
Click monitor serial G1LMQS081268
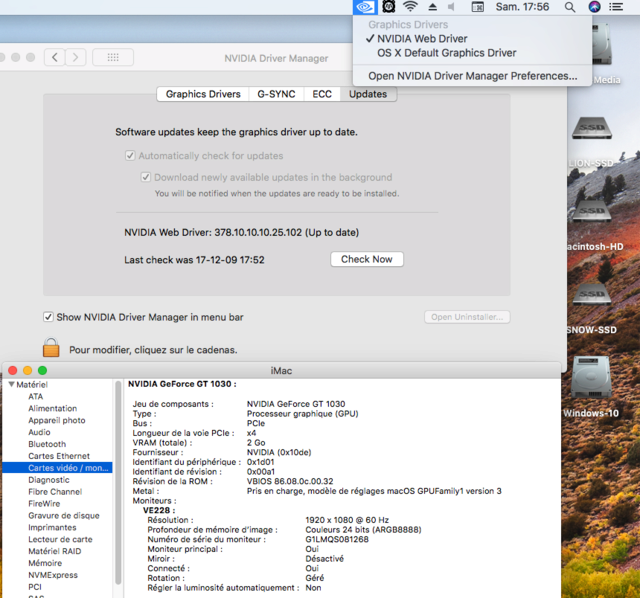[337, 539]
